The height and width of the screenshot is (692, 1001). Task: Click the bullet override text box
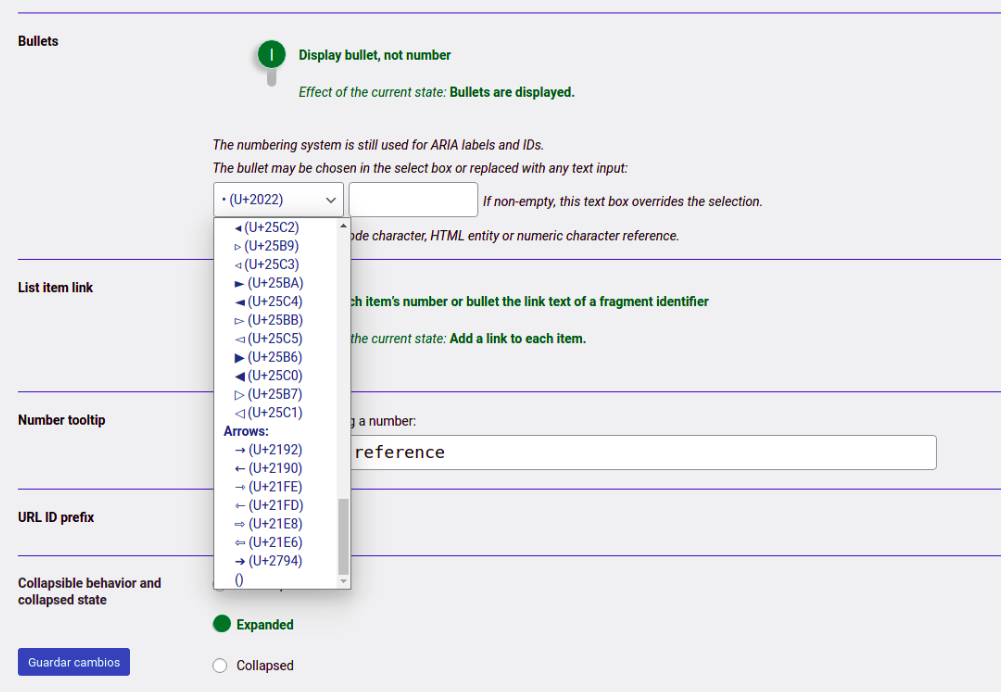click(x=413, y=200)
